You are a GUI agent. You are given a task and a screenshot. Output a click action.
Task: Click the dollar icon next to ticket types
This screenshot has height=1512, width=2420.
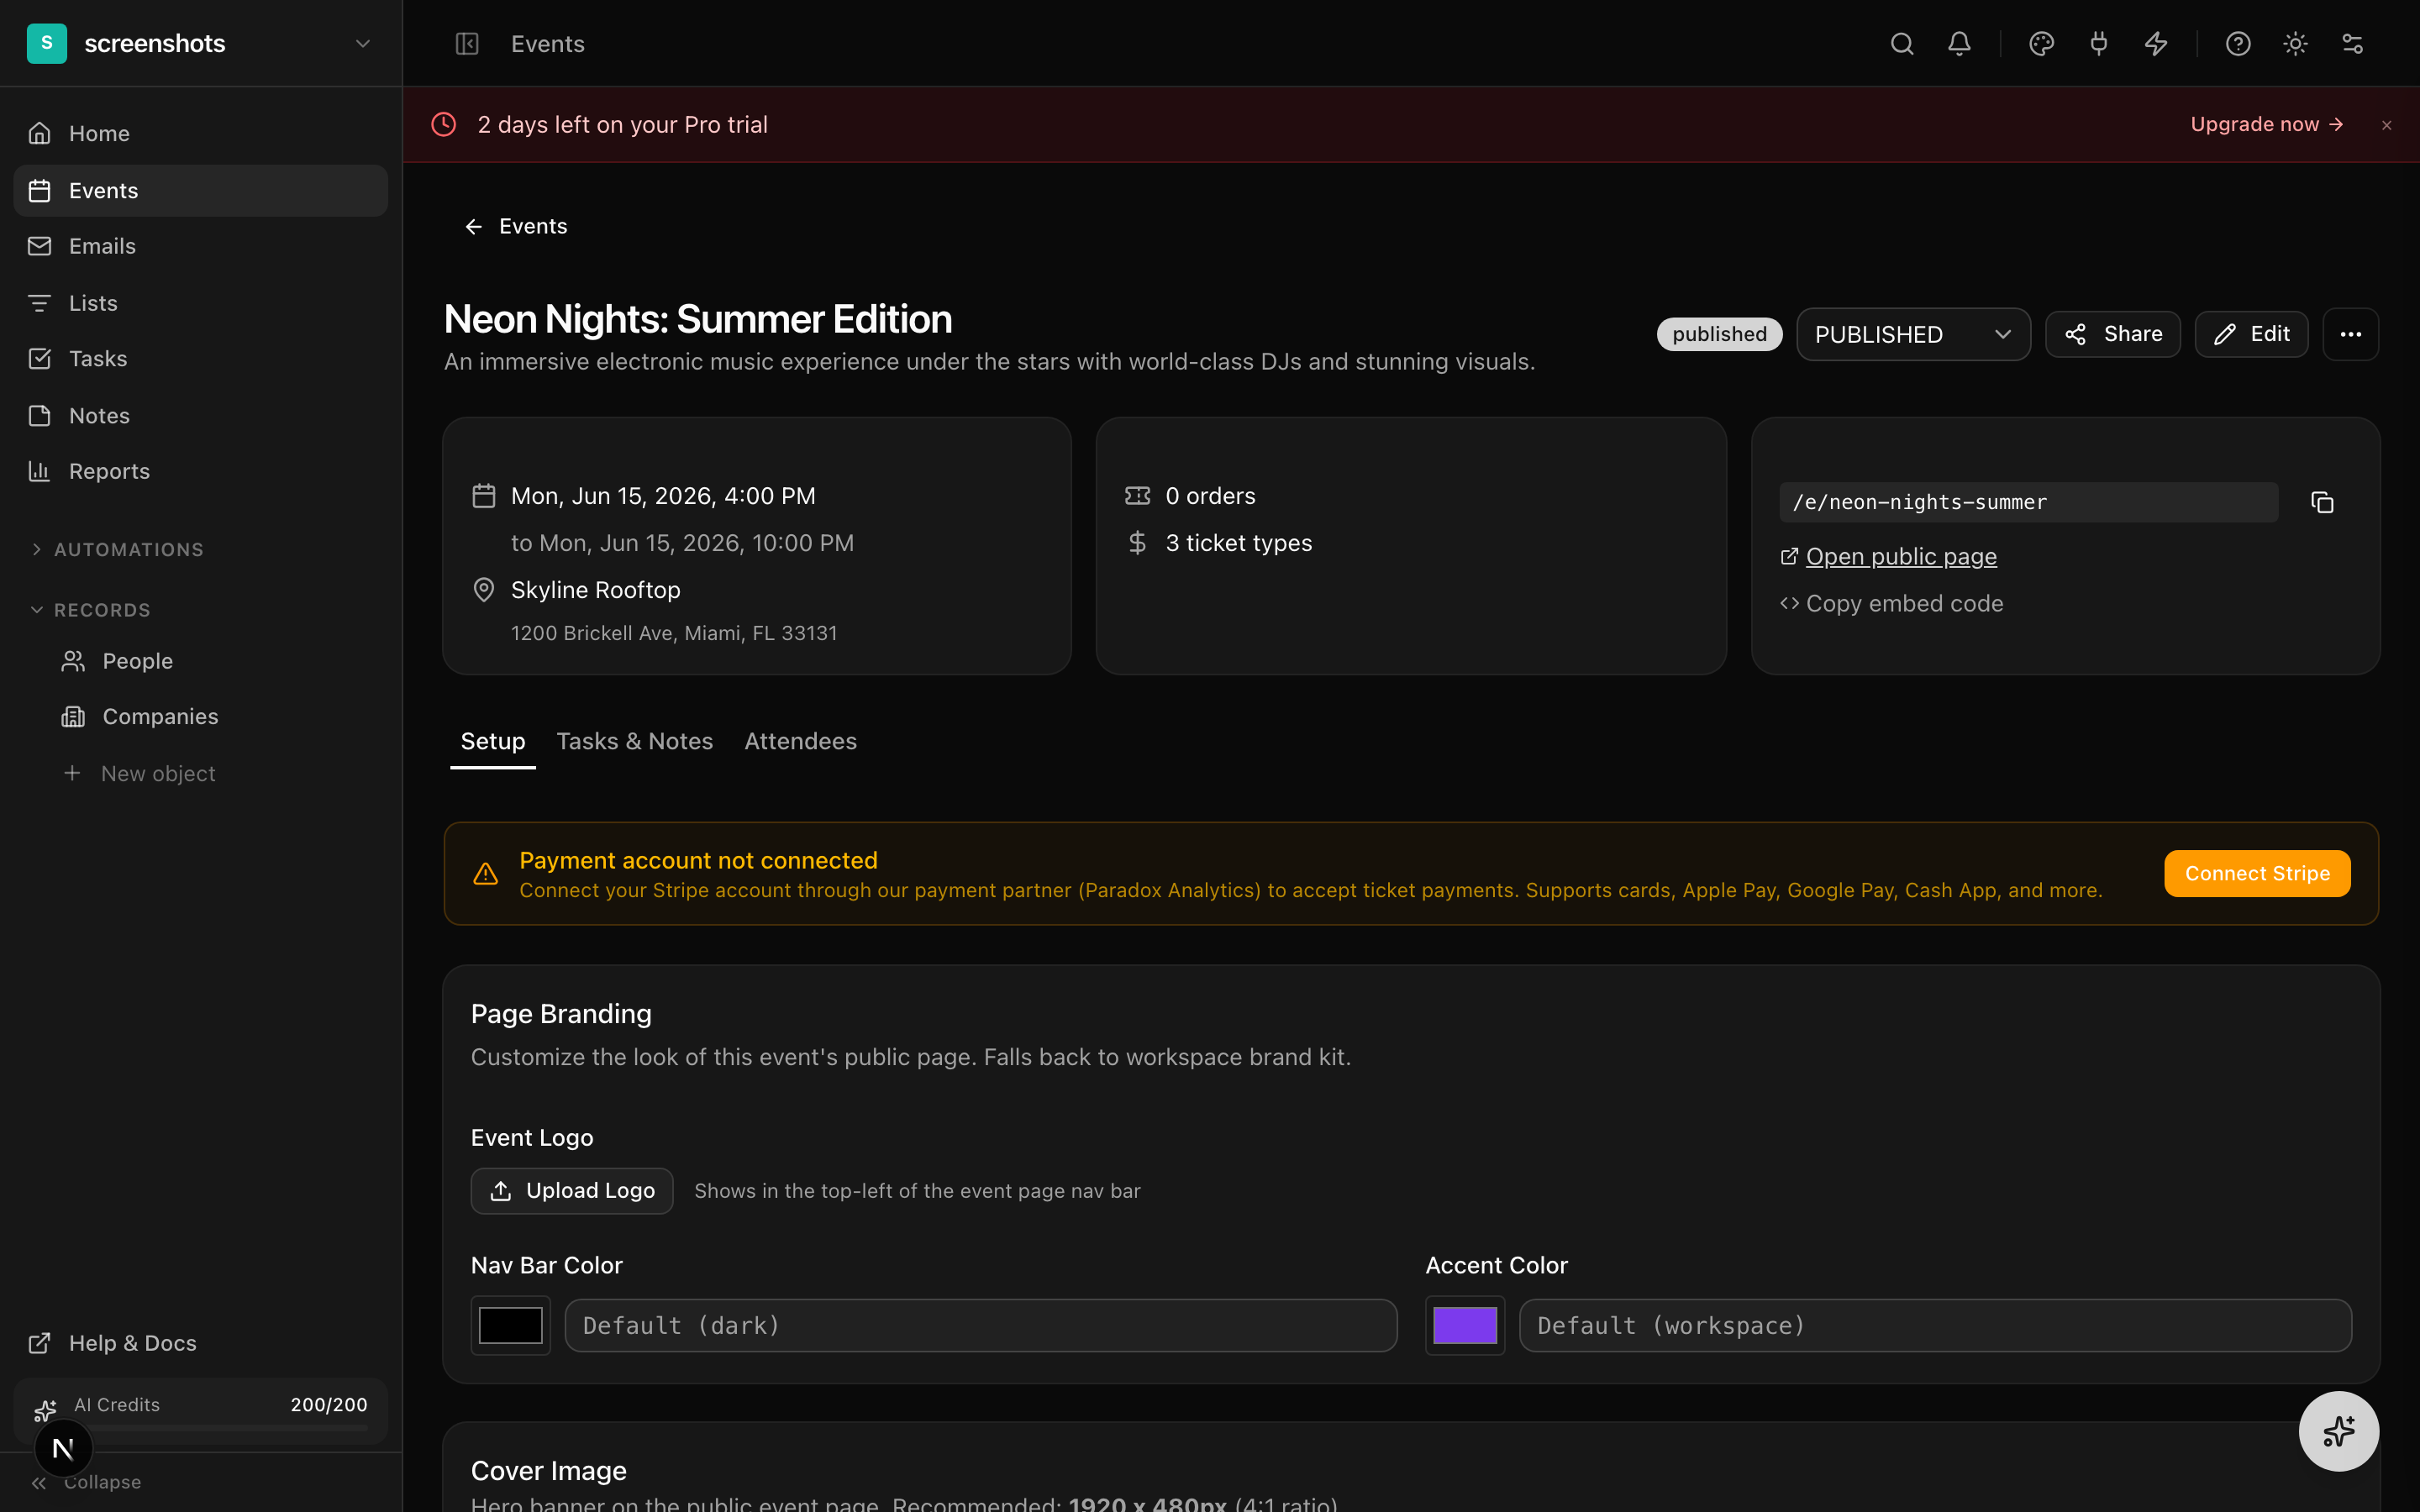click(x=1137, y=543)
